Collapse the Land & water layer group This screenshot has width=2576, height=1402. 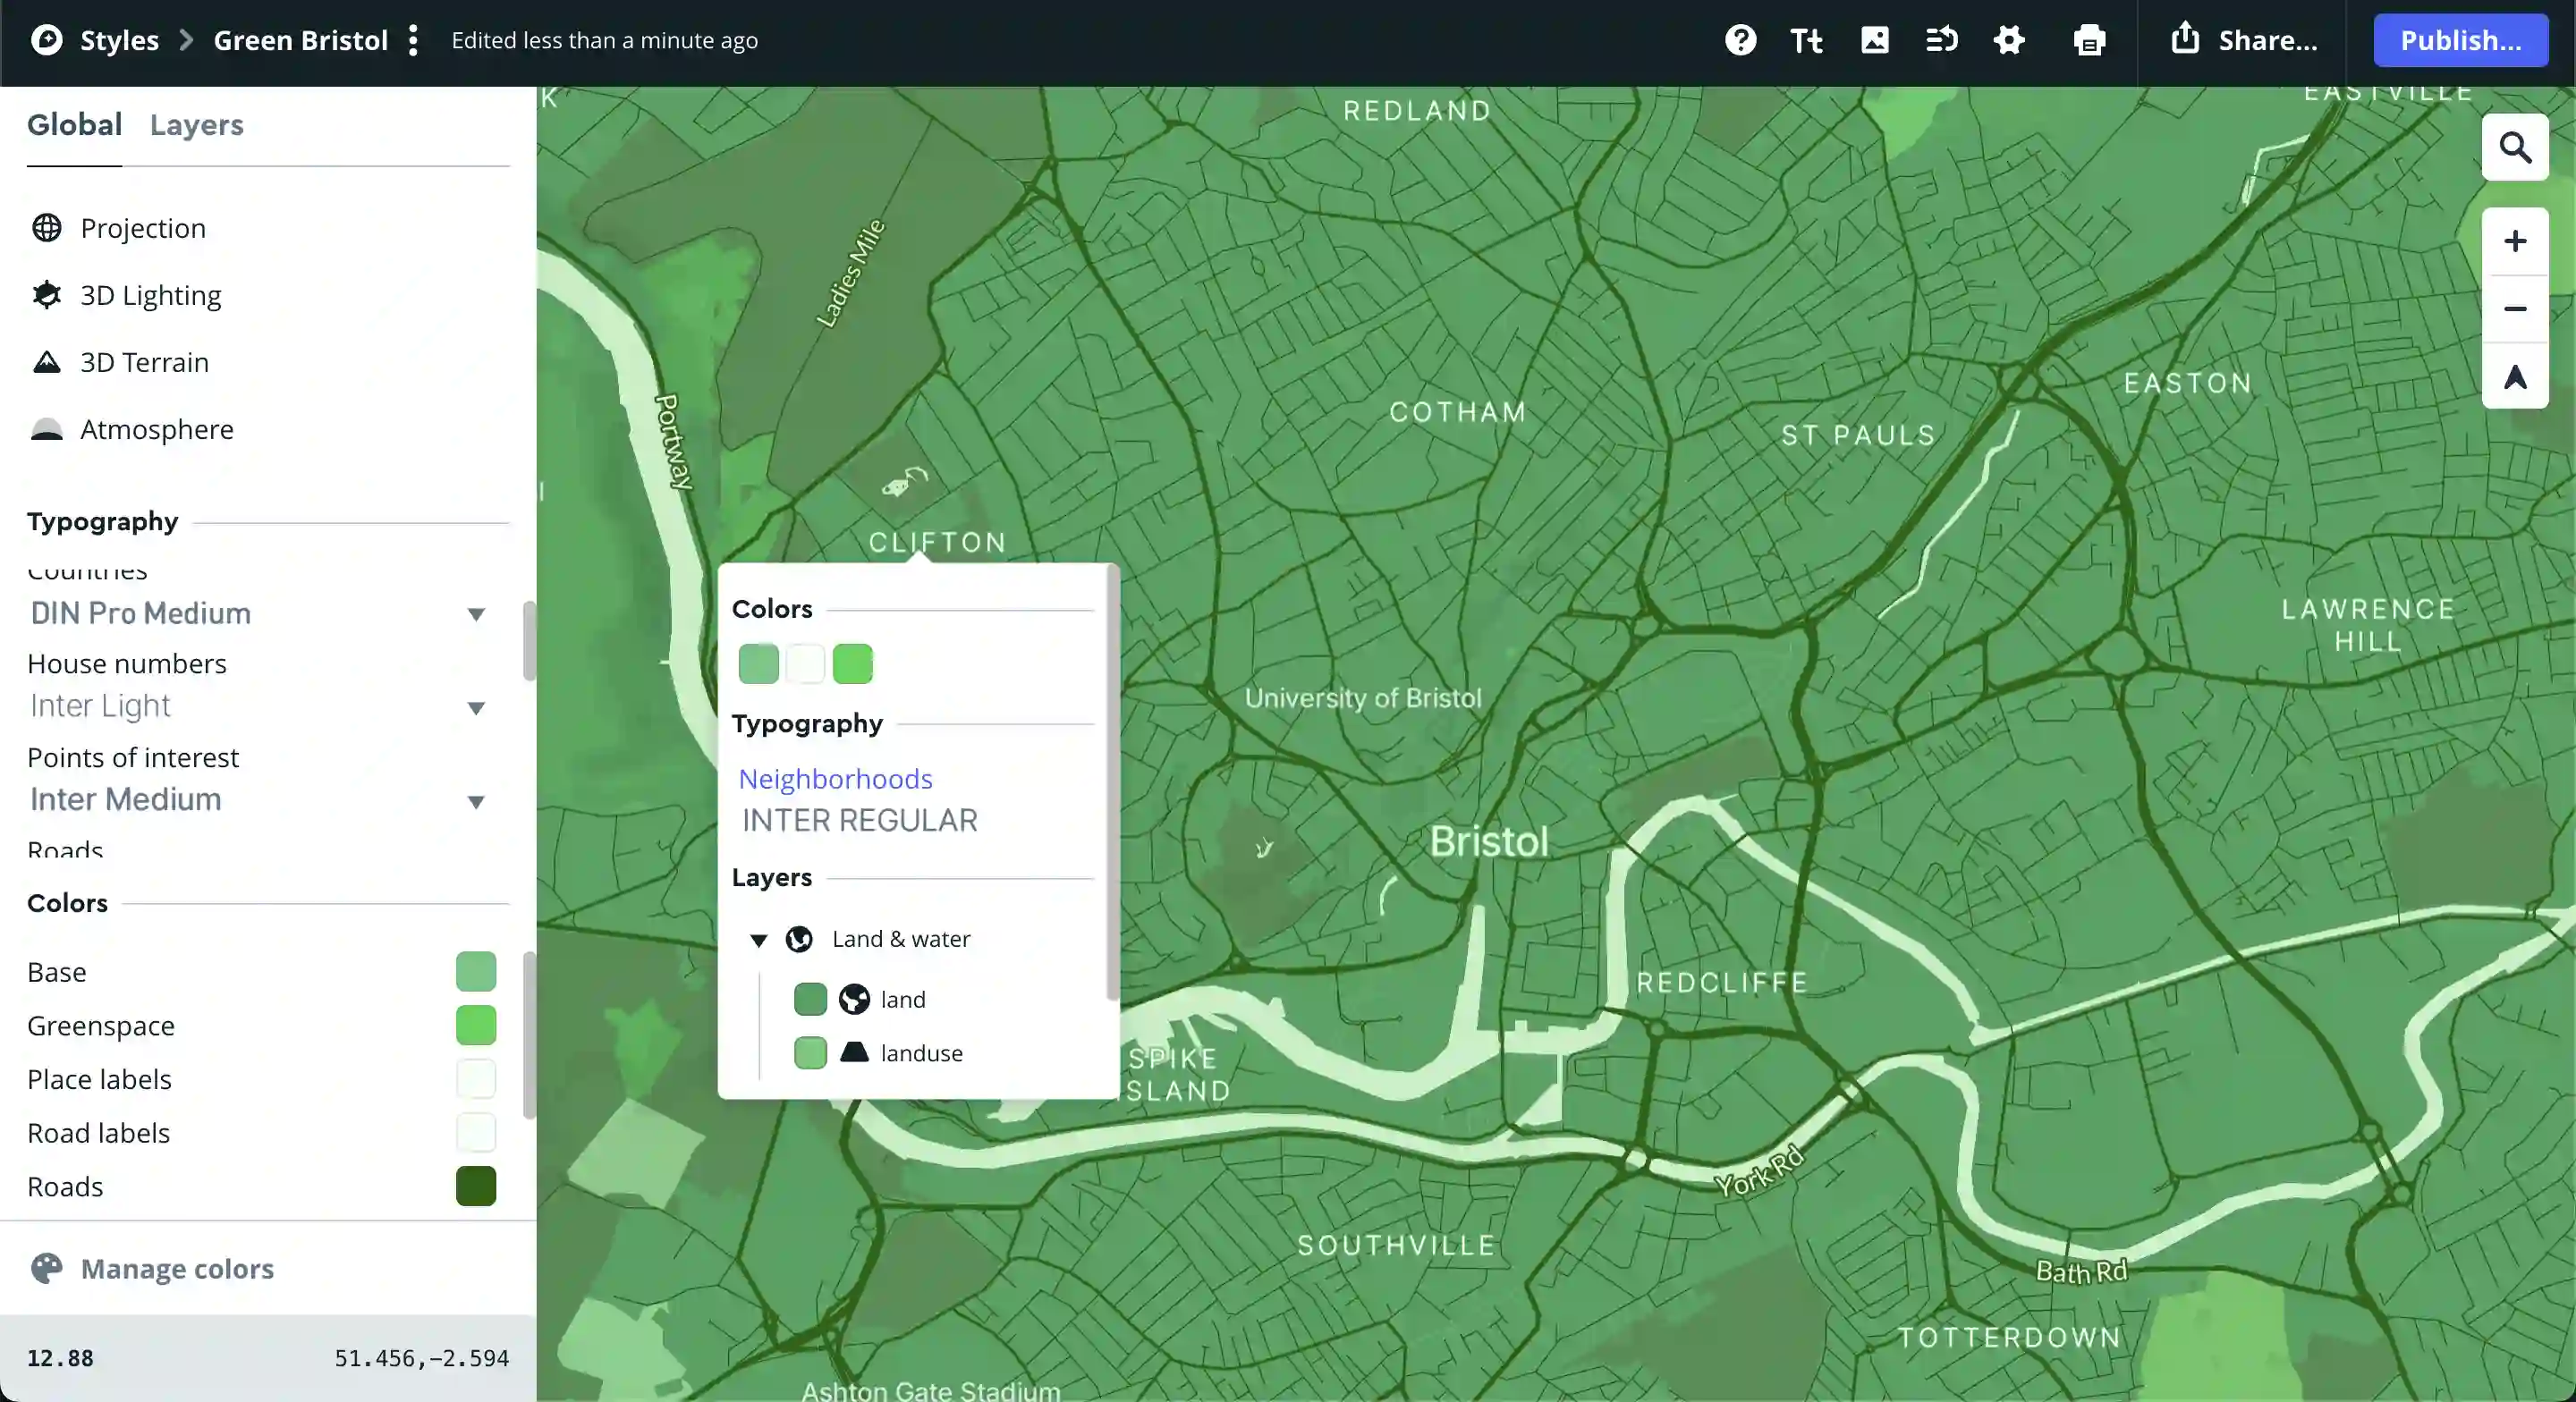click(759, 940)
